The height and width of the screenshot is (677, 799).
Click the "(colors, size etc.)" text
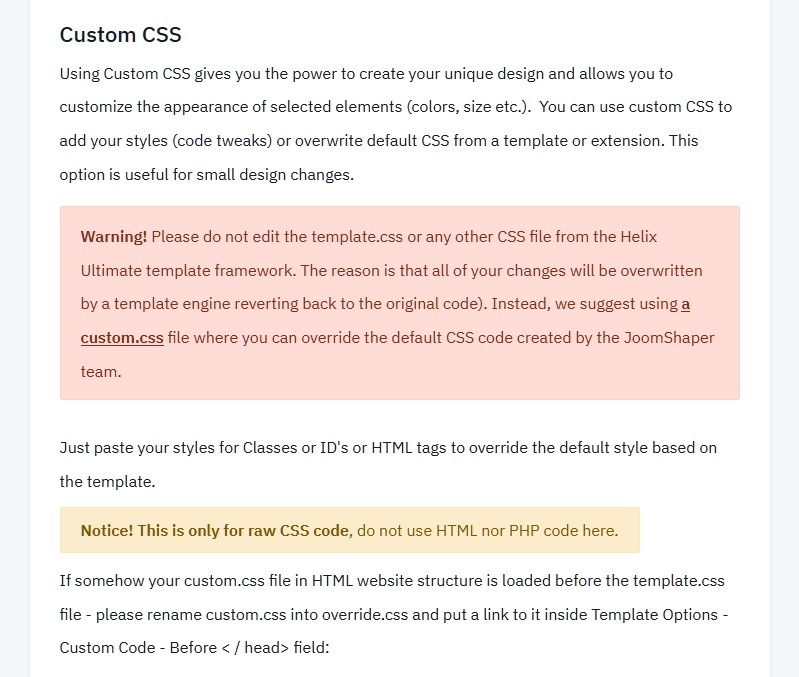[464, 107]
